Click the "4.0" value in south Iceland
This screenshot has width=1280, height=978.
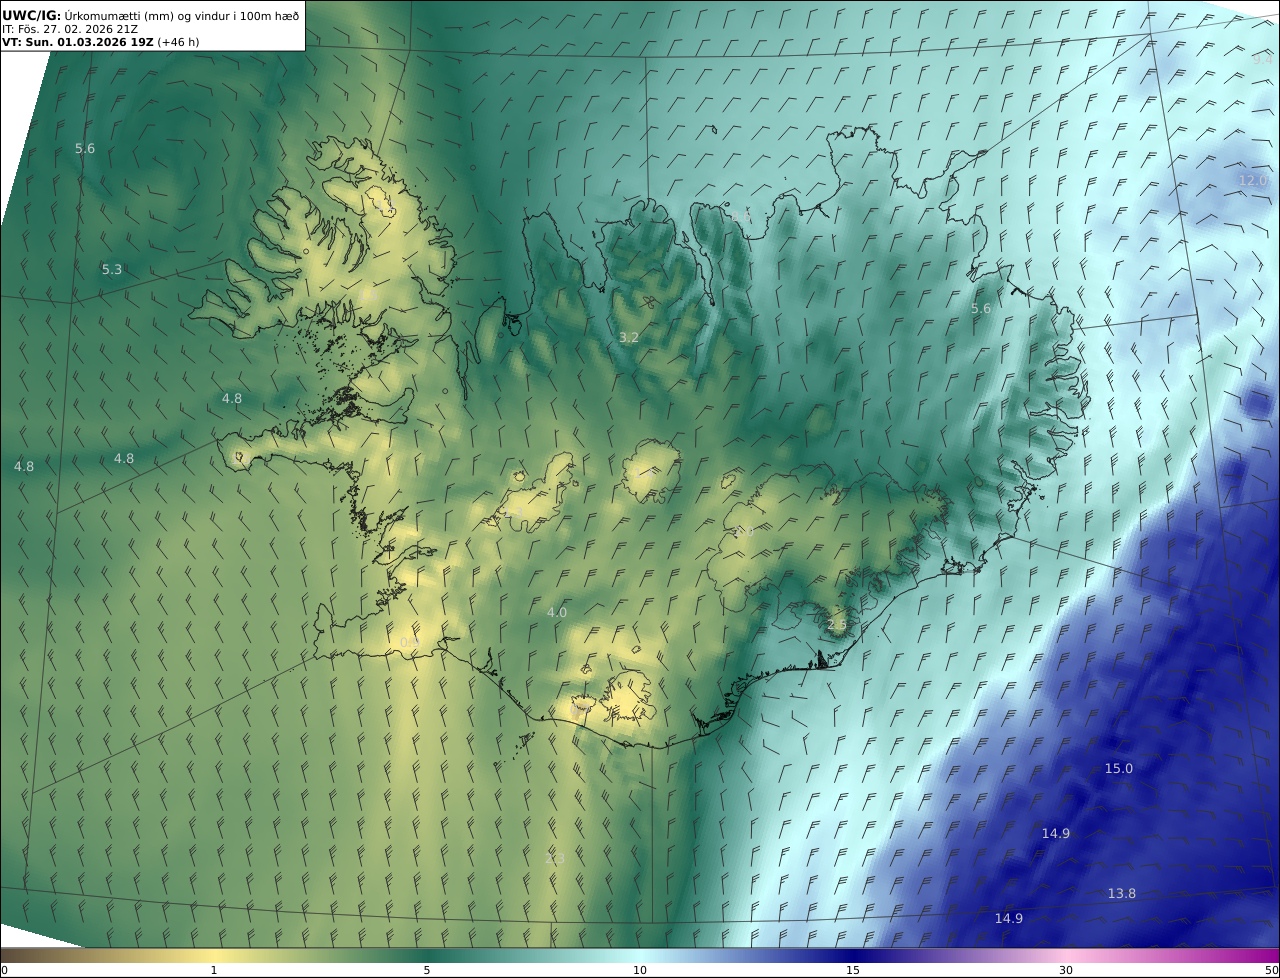[556, 612]
